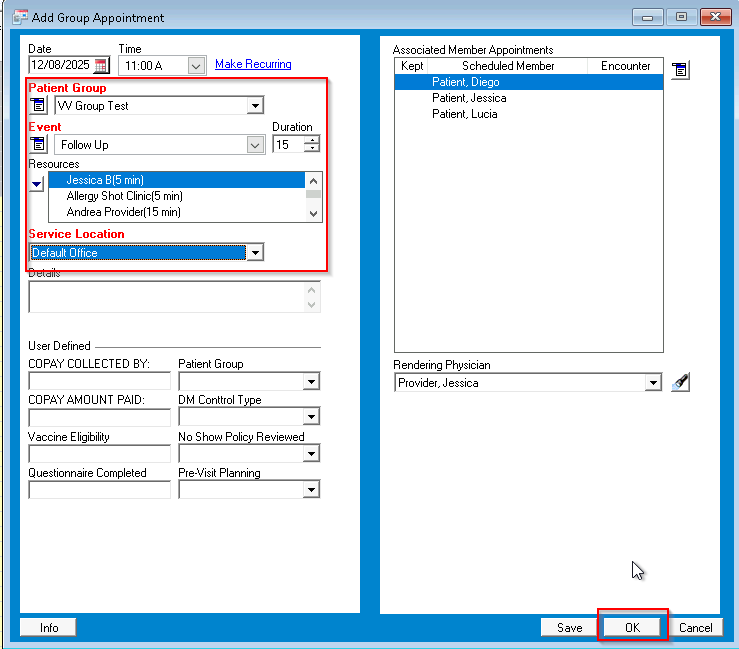Open Patient Group lookup list icon
Image resolution: width=739 pixels, height=649 pixels.
38,105
